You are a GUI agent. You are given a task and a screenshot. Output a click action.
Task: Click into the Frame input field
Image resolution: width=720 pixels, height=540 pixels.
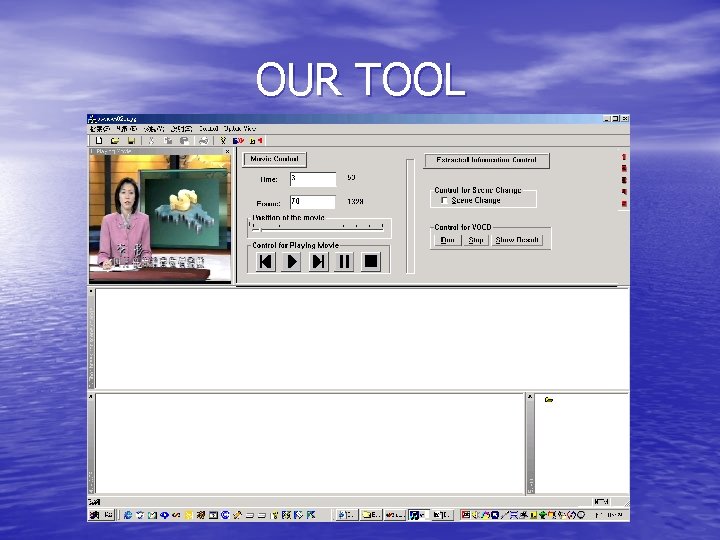coord(313,202)
